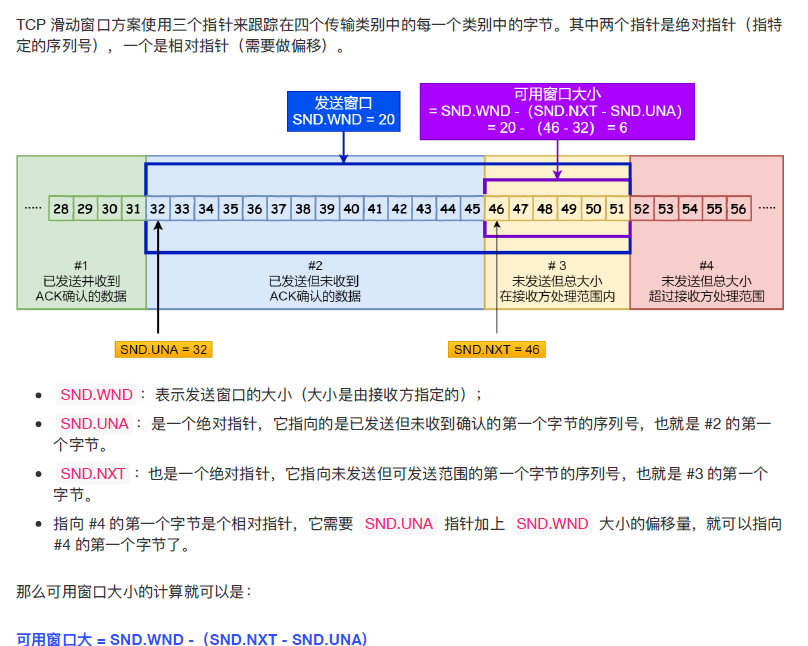
Task: Click byte cell 46 in the diagram
Action: [497, 209]
